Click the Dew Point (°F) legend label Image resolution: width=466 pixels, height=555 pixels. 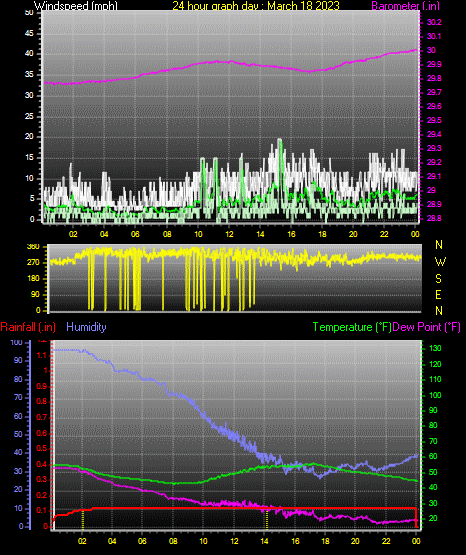[x=426, y=327]
